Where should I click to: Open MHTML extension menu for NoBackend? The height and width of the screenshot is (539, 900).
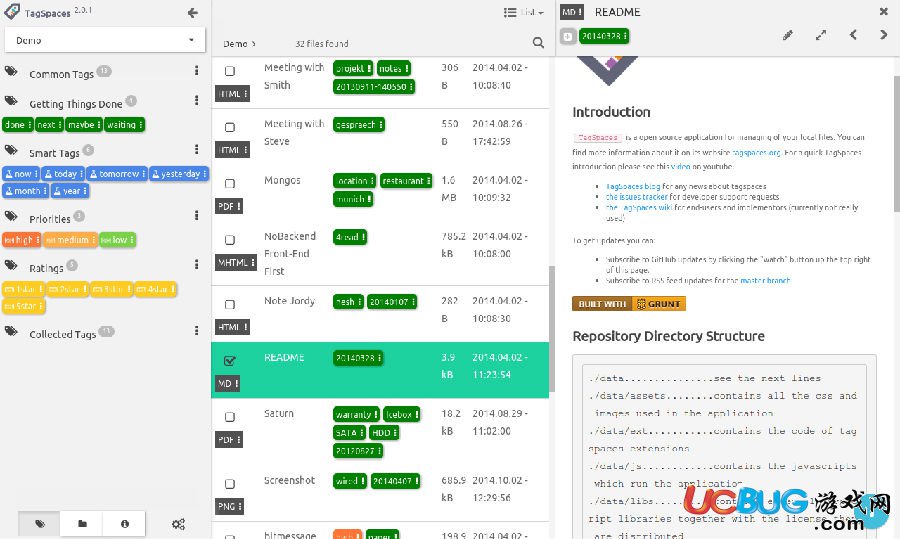click(x=236, y=262)
